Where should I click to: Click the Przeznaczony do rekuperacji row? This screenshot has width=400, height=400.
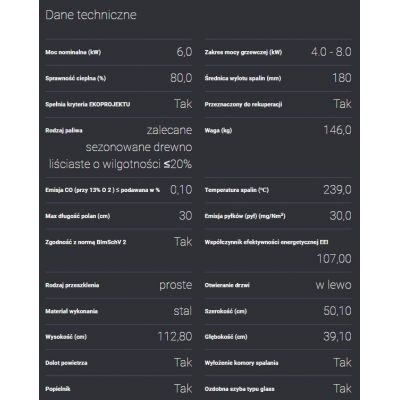click(x=278, y=104)
